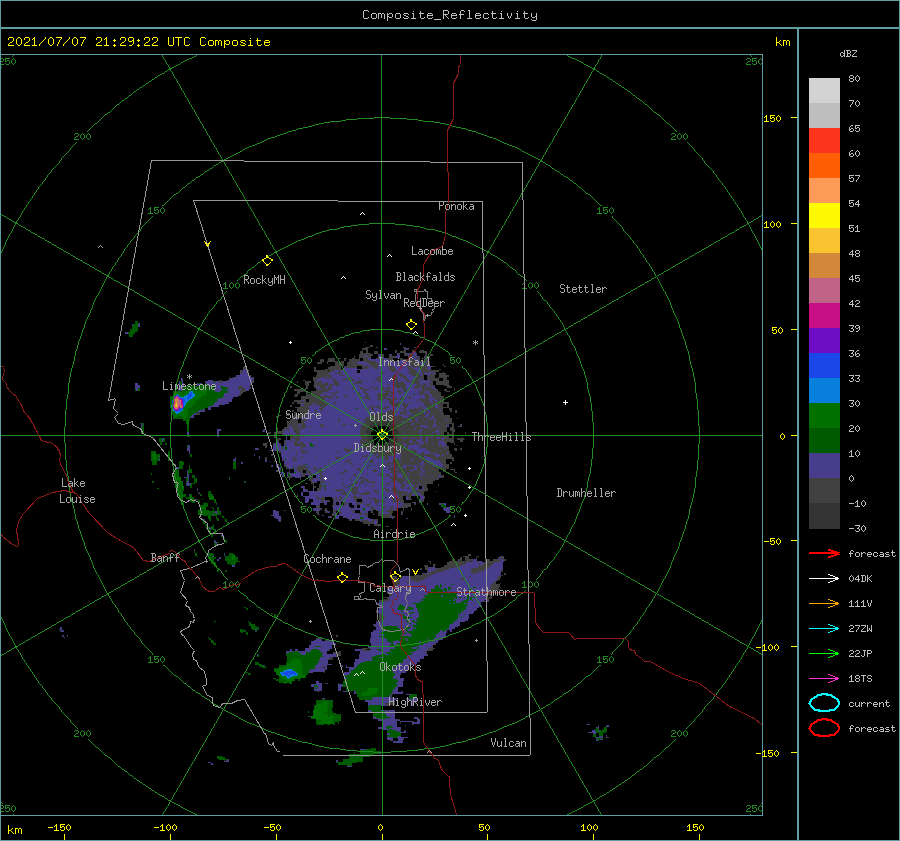Screen dimensions: 900x841
Task: Click the Drumheller label
Action: pos(586,493)
